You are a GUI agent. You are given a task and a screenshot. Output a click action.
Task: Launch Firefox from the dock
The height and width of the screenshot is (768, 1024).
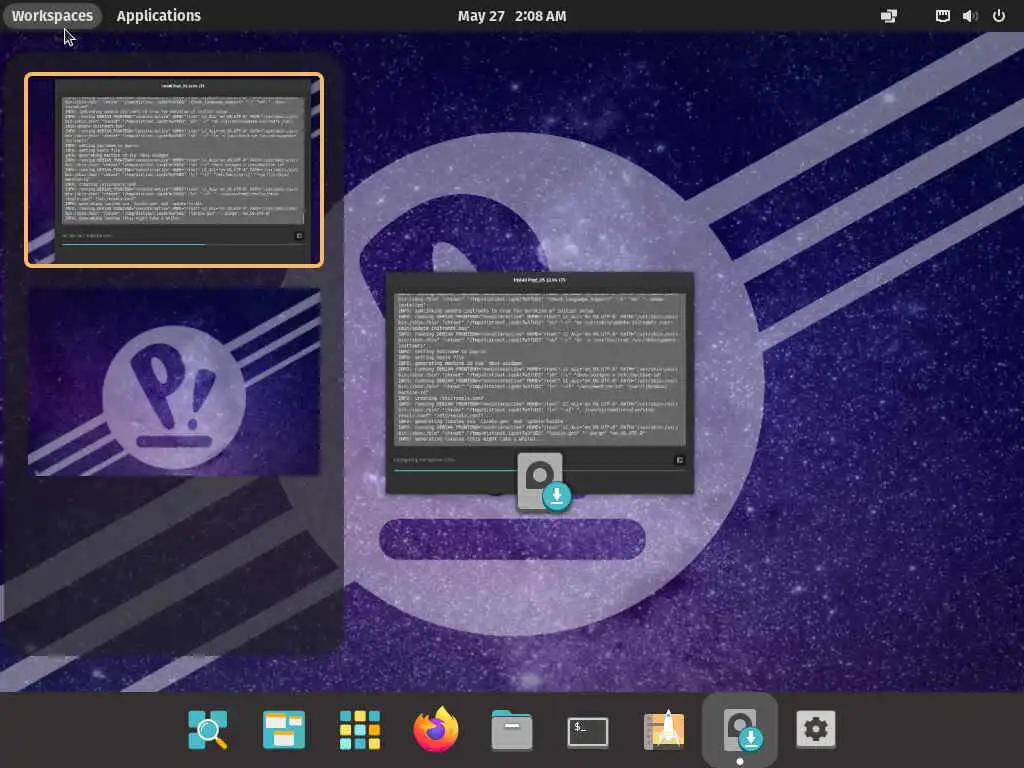pos(436,729)
